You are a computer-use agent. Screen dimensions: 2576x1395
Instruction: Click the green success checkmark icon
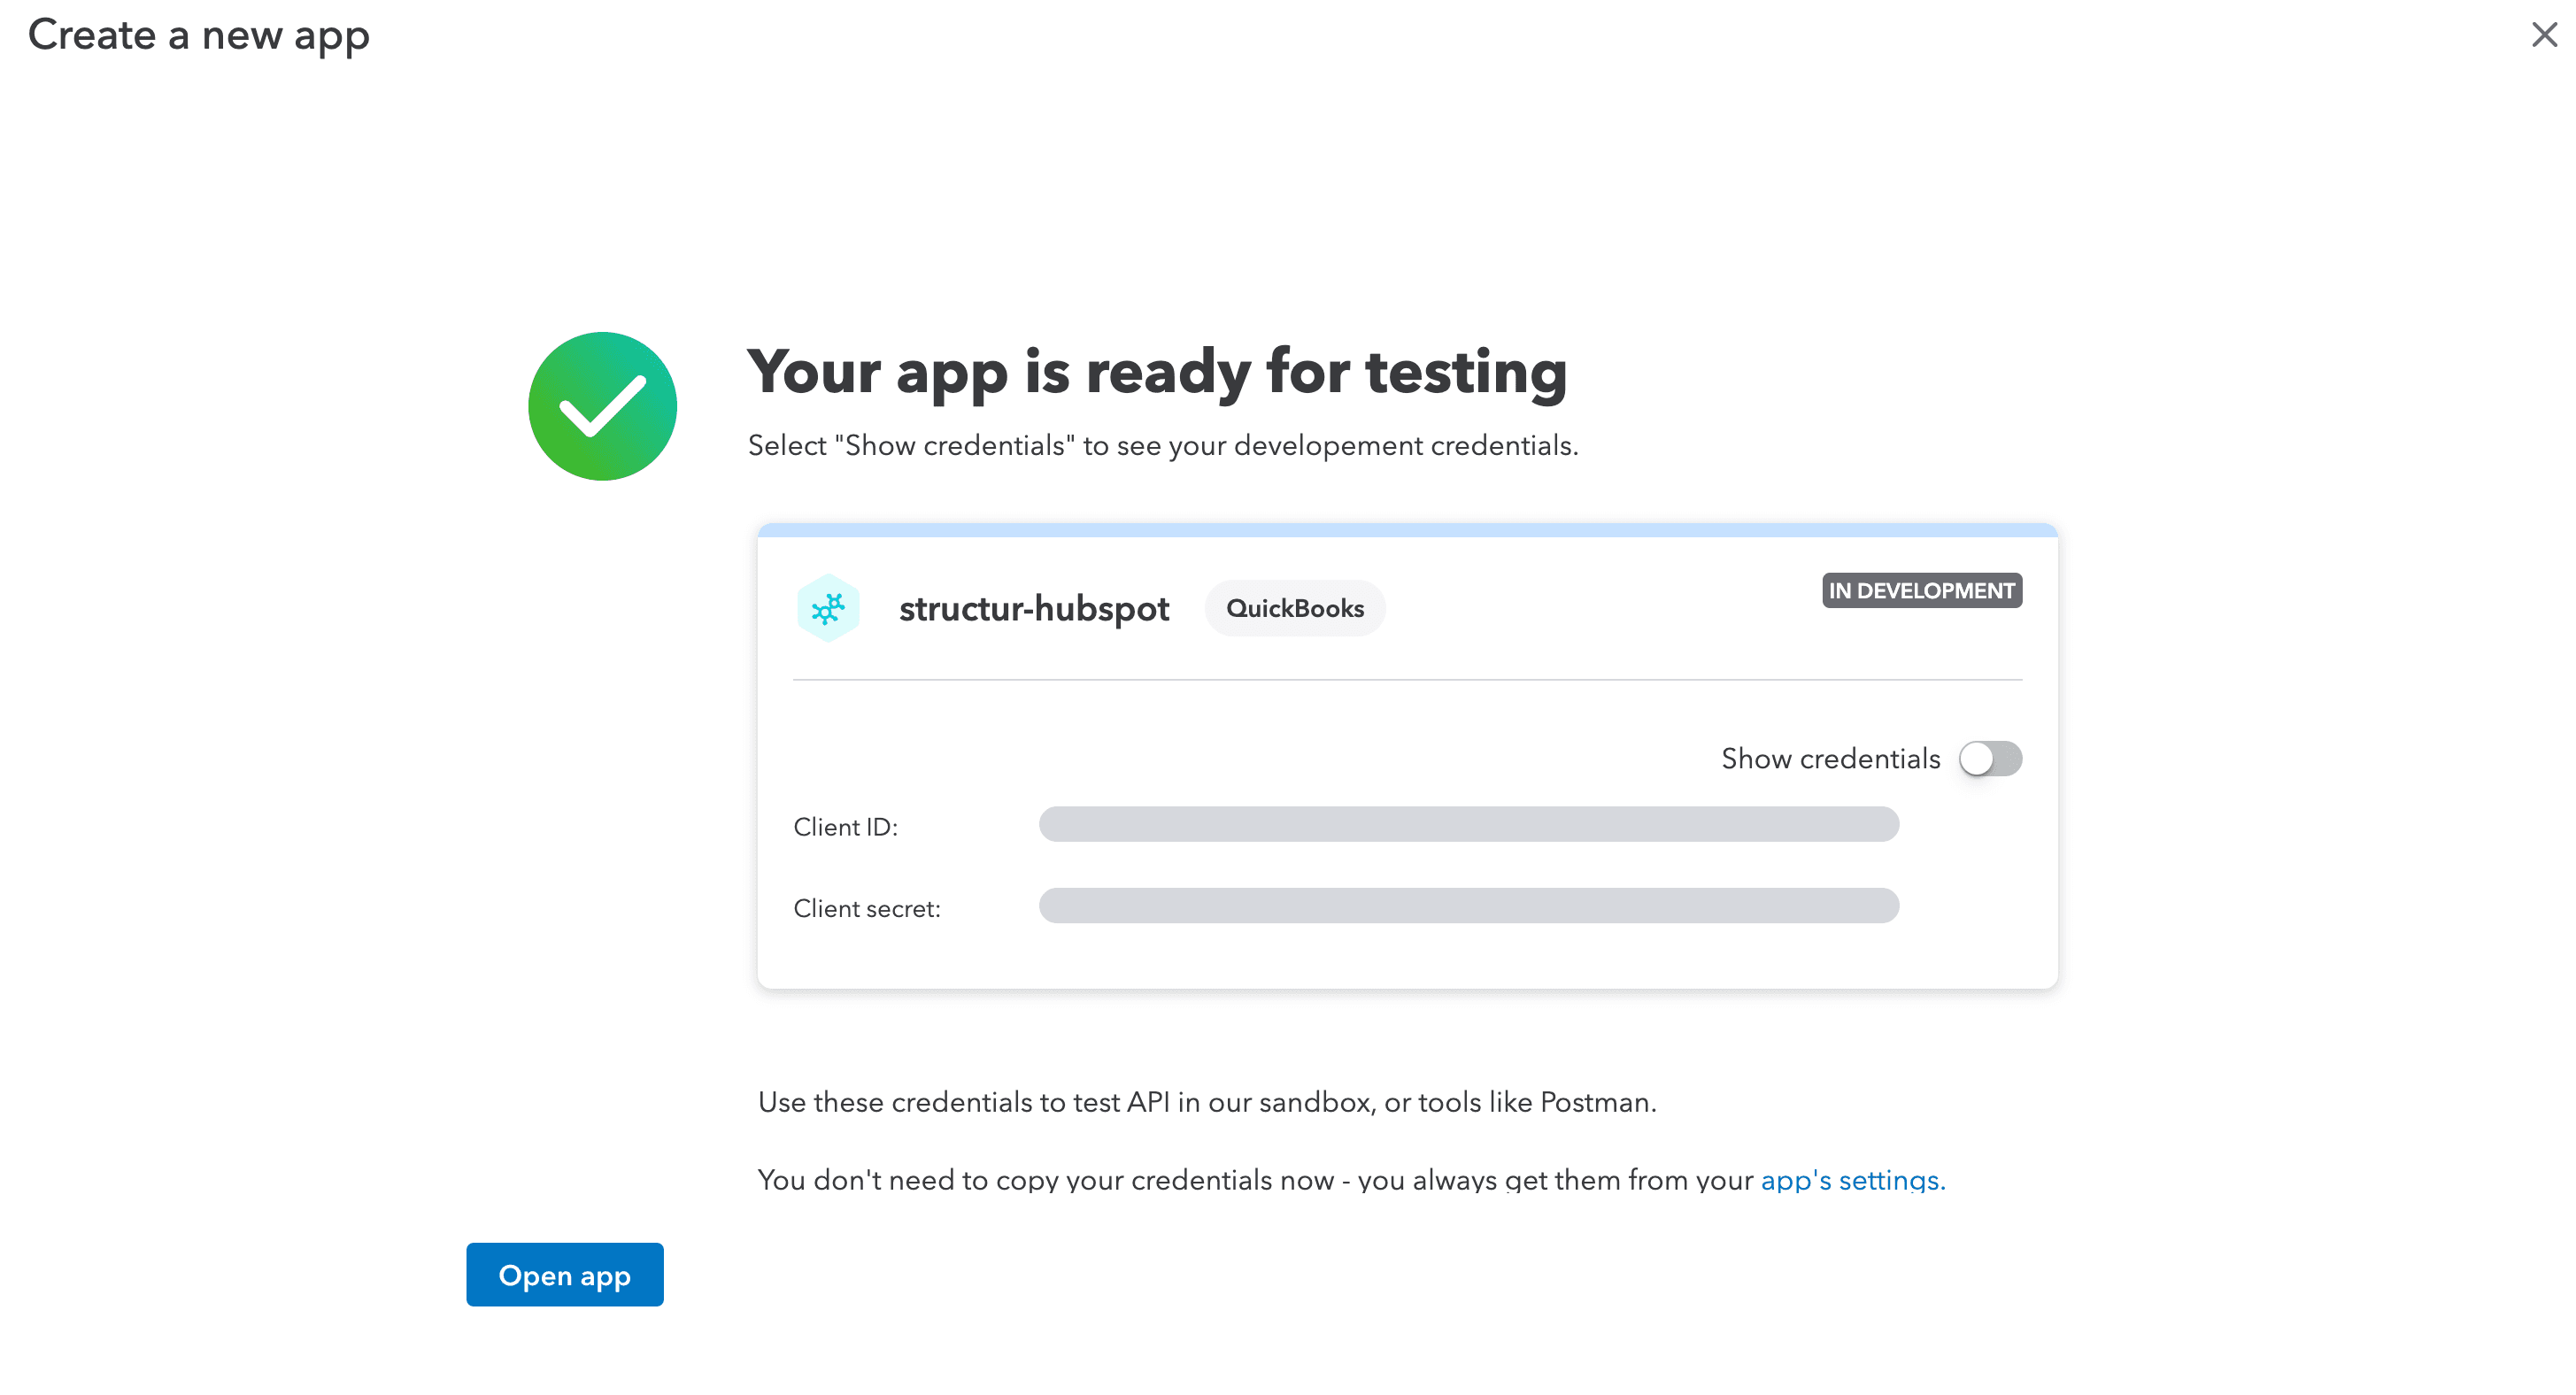point(602,405)
